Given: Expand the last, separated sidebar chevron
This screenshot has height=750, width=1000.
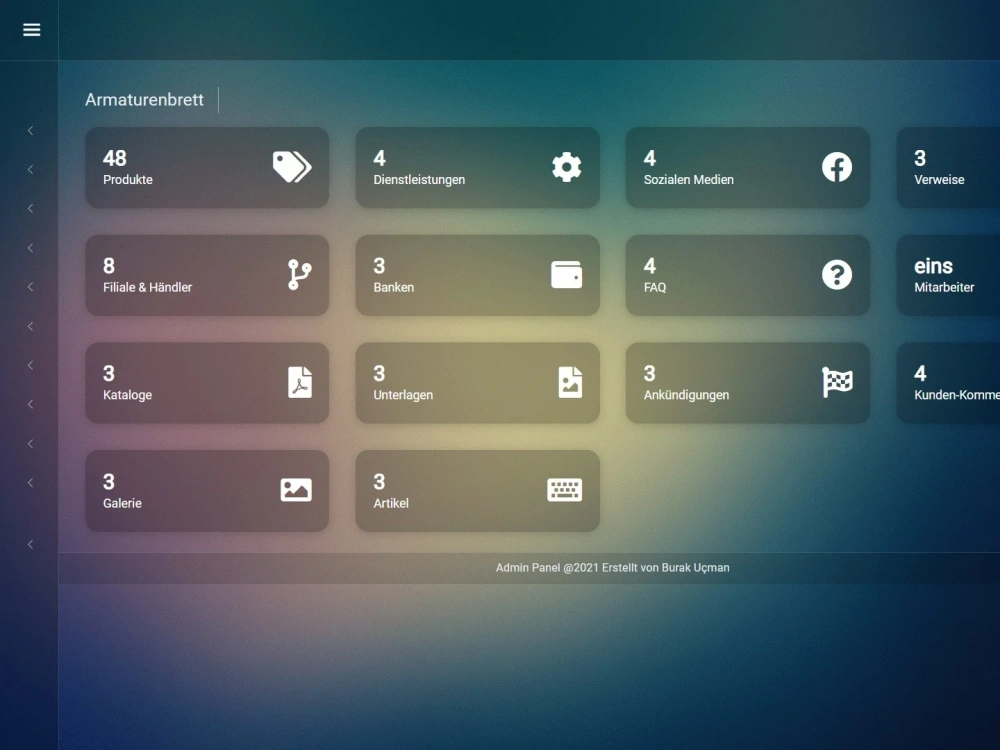Looking at the screenshot, I should (x=30, y=545).
